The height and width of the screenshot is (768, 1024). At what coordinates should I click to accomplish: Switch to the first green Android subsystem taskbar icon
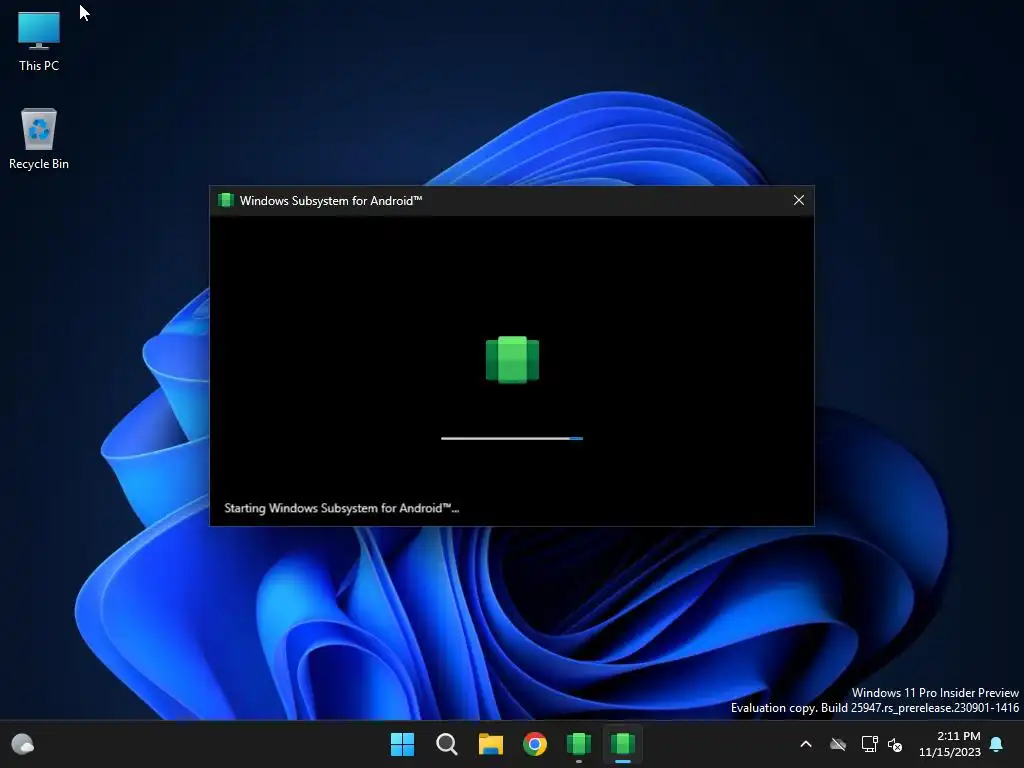click(x=579, y=744)
